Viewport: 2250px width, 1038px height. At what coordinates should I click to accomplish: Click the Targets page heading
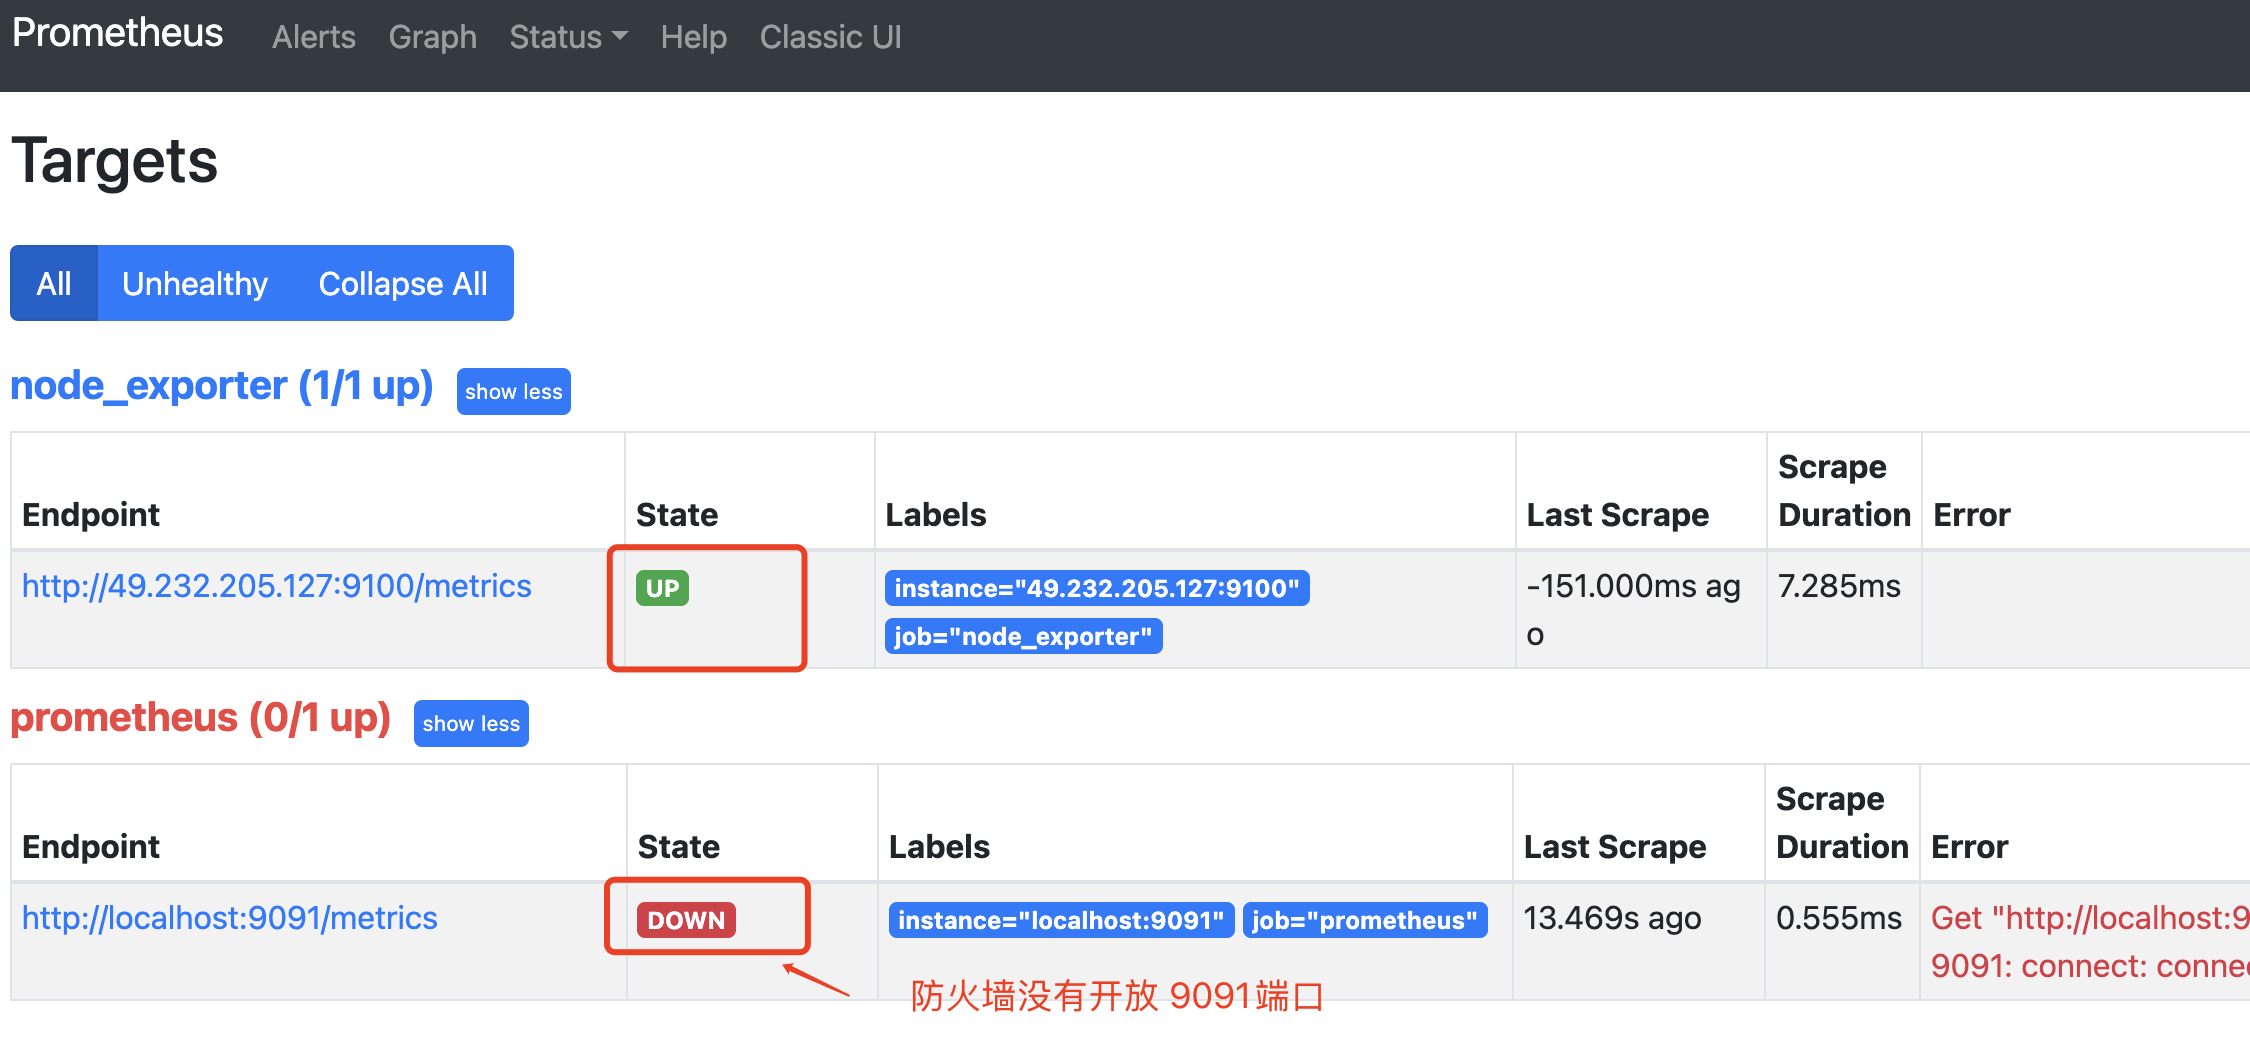[115, 161]
